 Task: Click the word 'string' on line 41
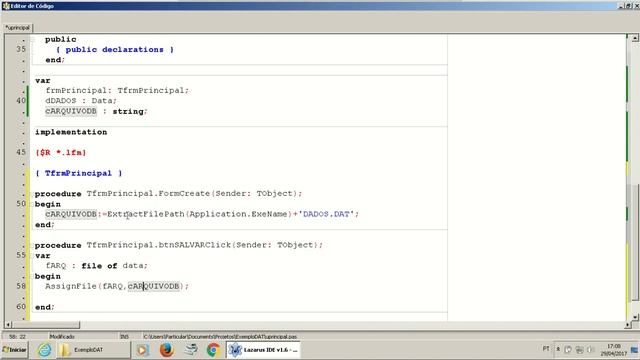tap(129, 111)
